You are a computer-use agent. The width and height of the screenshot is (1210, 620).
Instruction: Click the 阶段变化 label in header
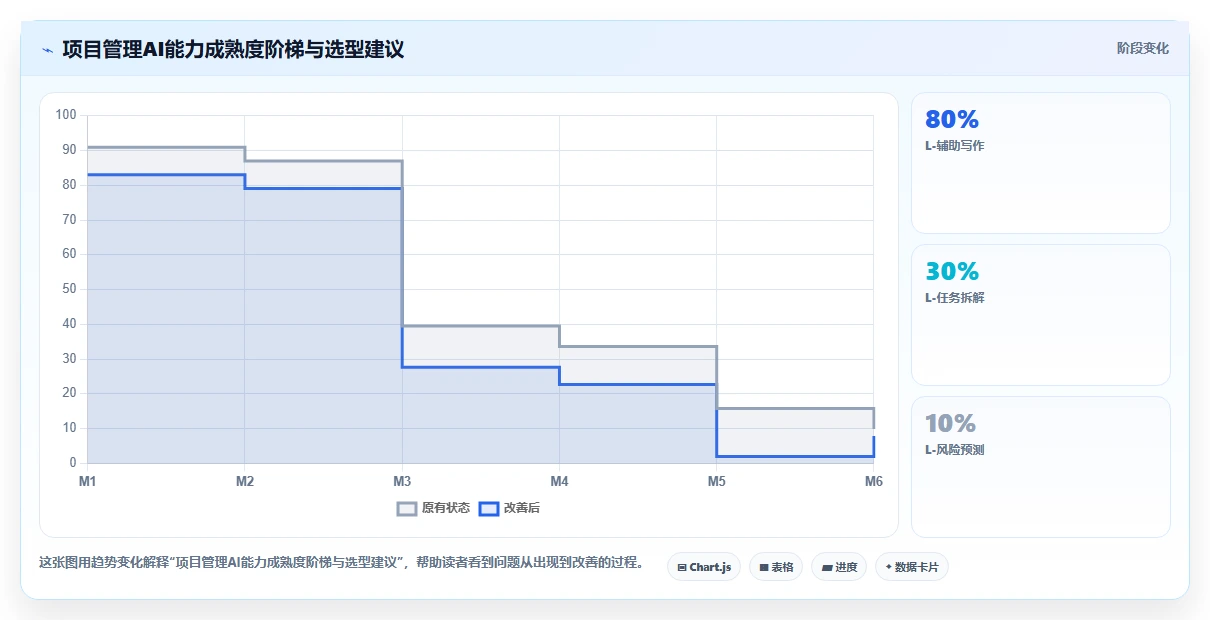pyautogui.click(x=1143, y=48)
